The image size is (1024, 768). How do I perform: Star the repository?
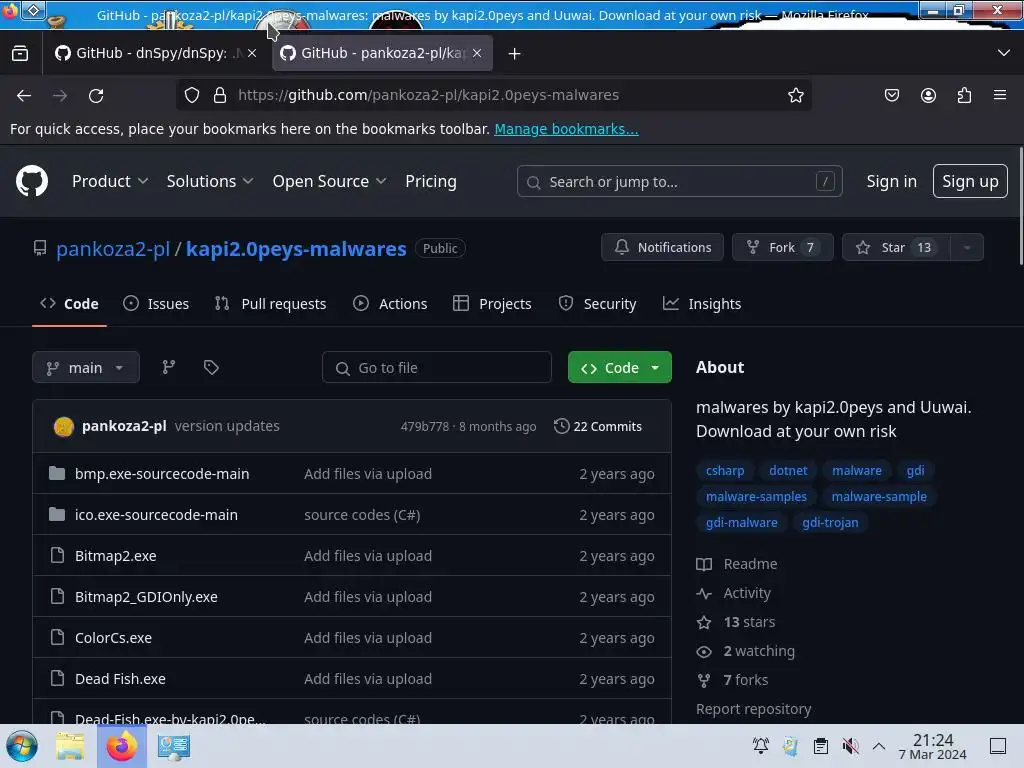pyautogui.click(x=897, y=248)
